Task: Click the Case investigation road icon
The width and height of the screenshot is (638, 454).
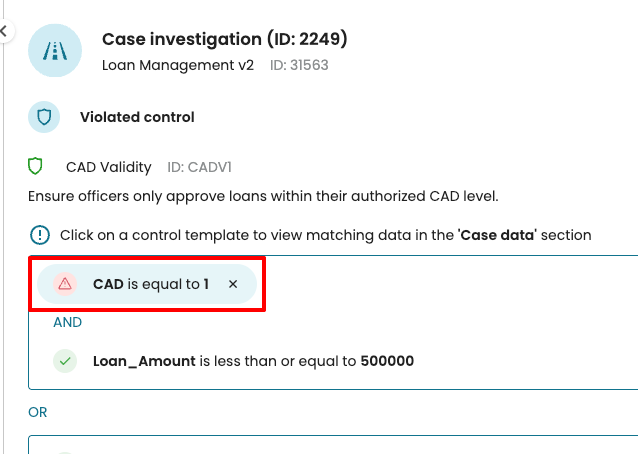Action: (55, 51)
